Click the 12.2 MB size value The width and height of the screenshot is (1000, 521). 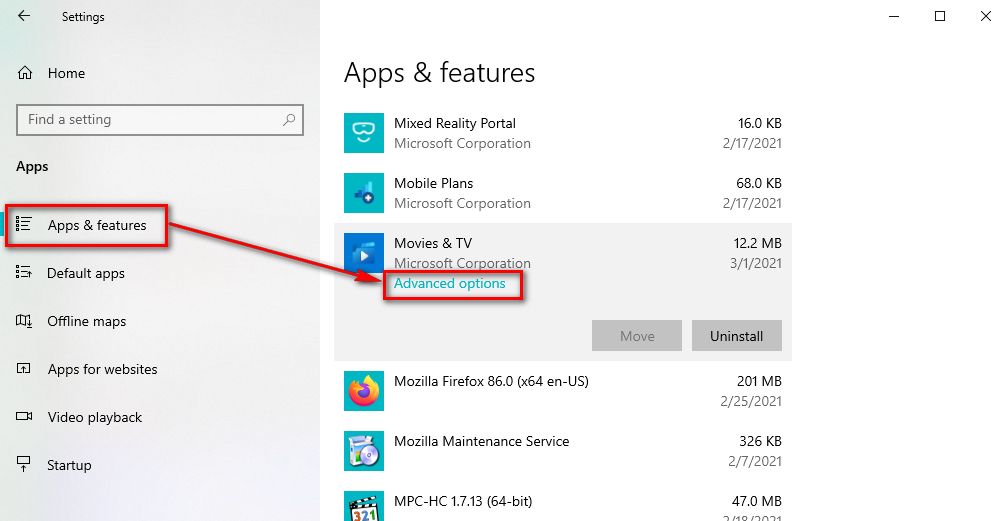click(x=758, y=243)
